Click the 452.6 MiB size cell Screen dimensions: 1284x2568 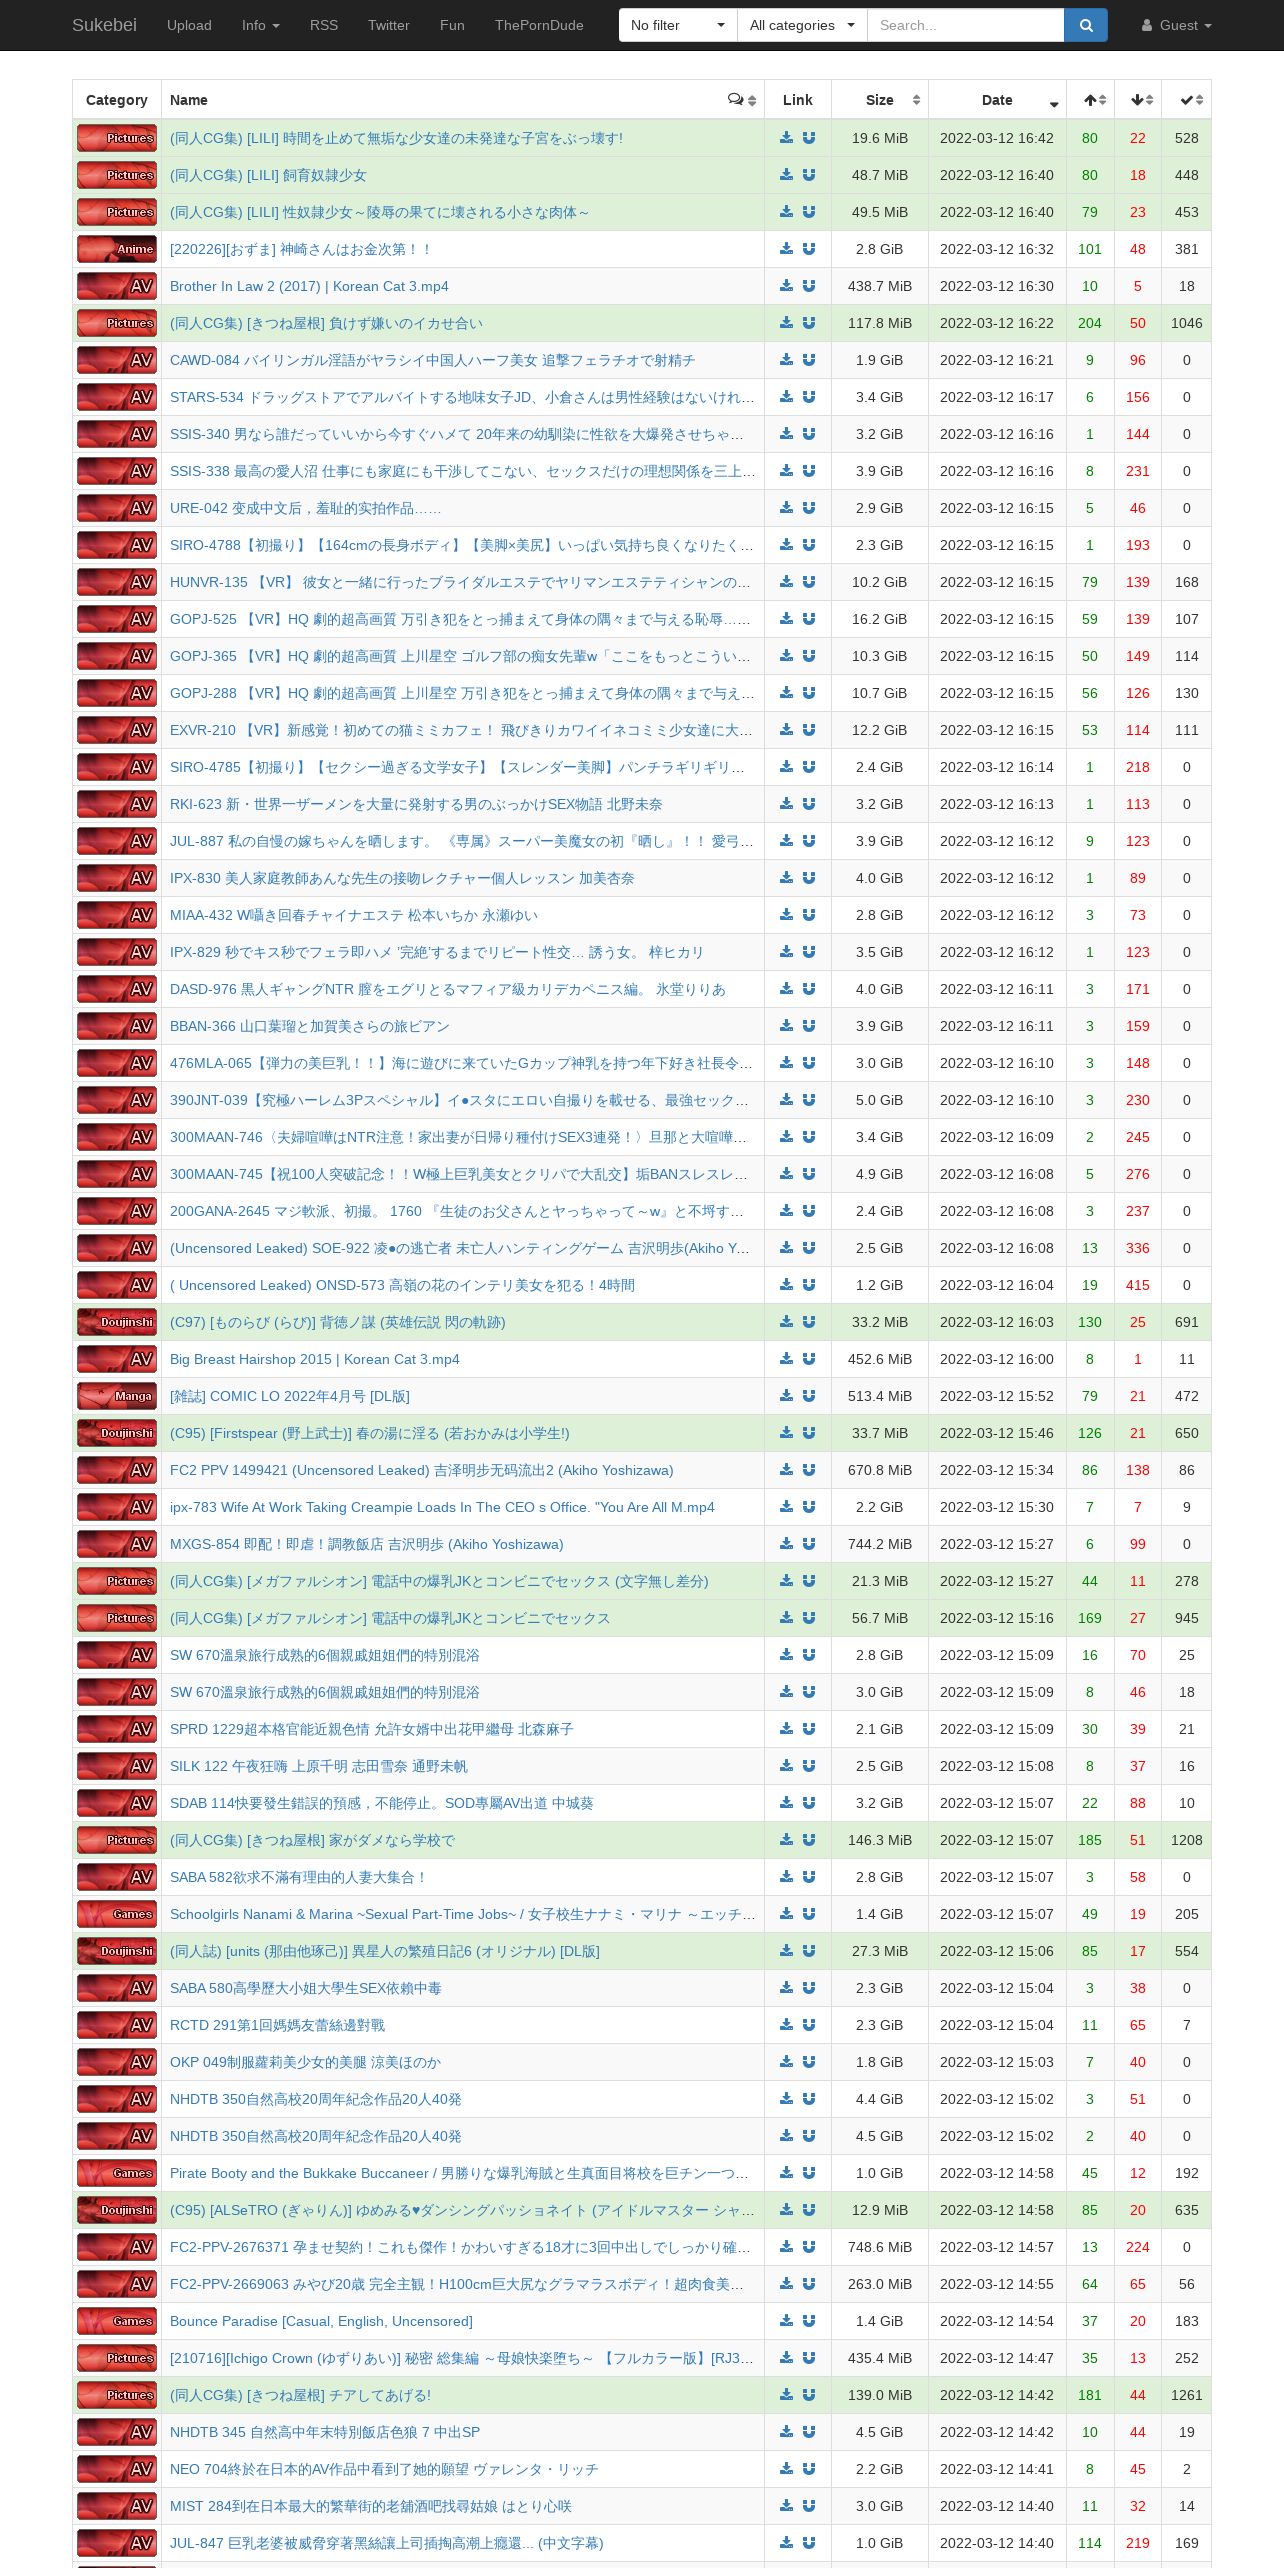coord(880,1359)
